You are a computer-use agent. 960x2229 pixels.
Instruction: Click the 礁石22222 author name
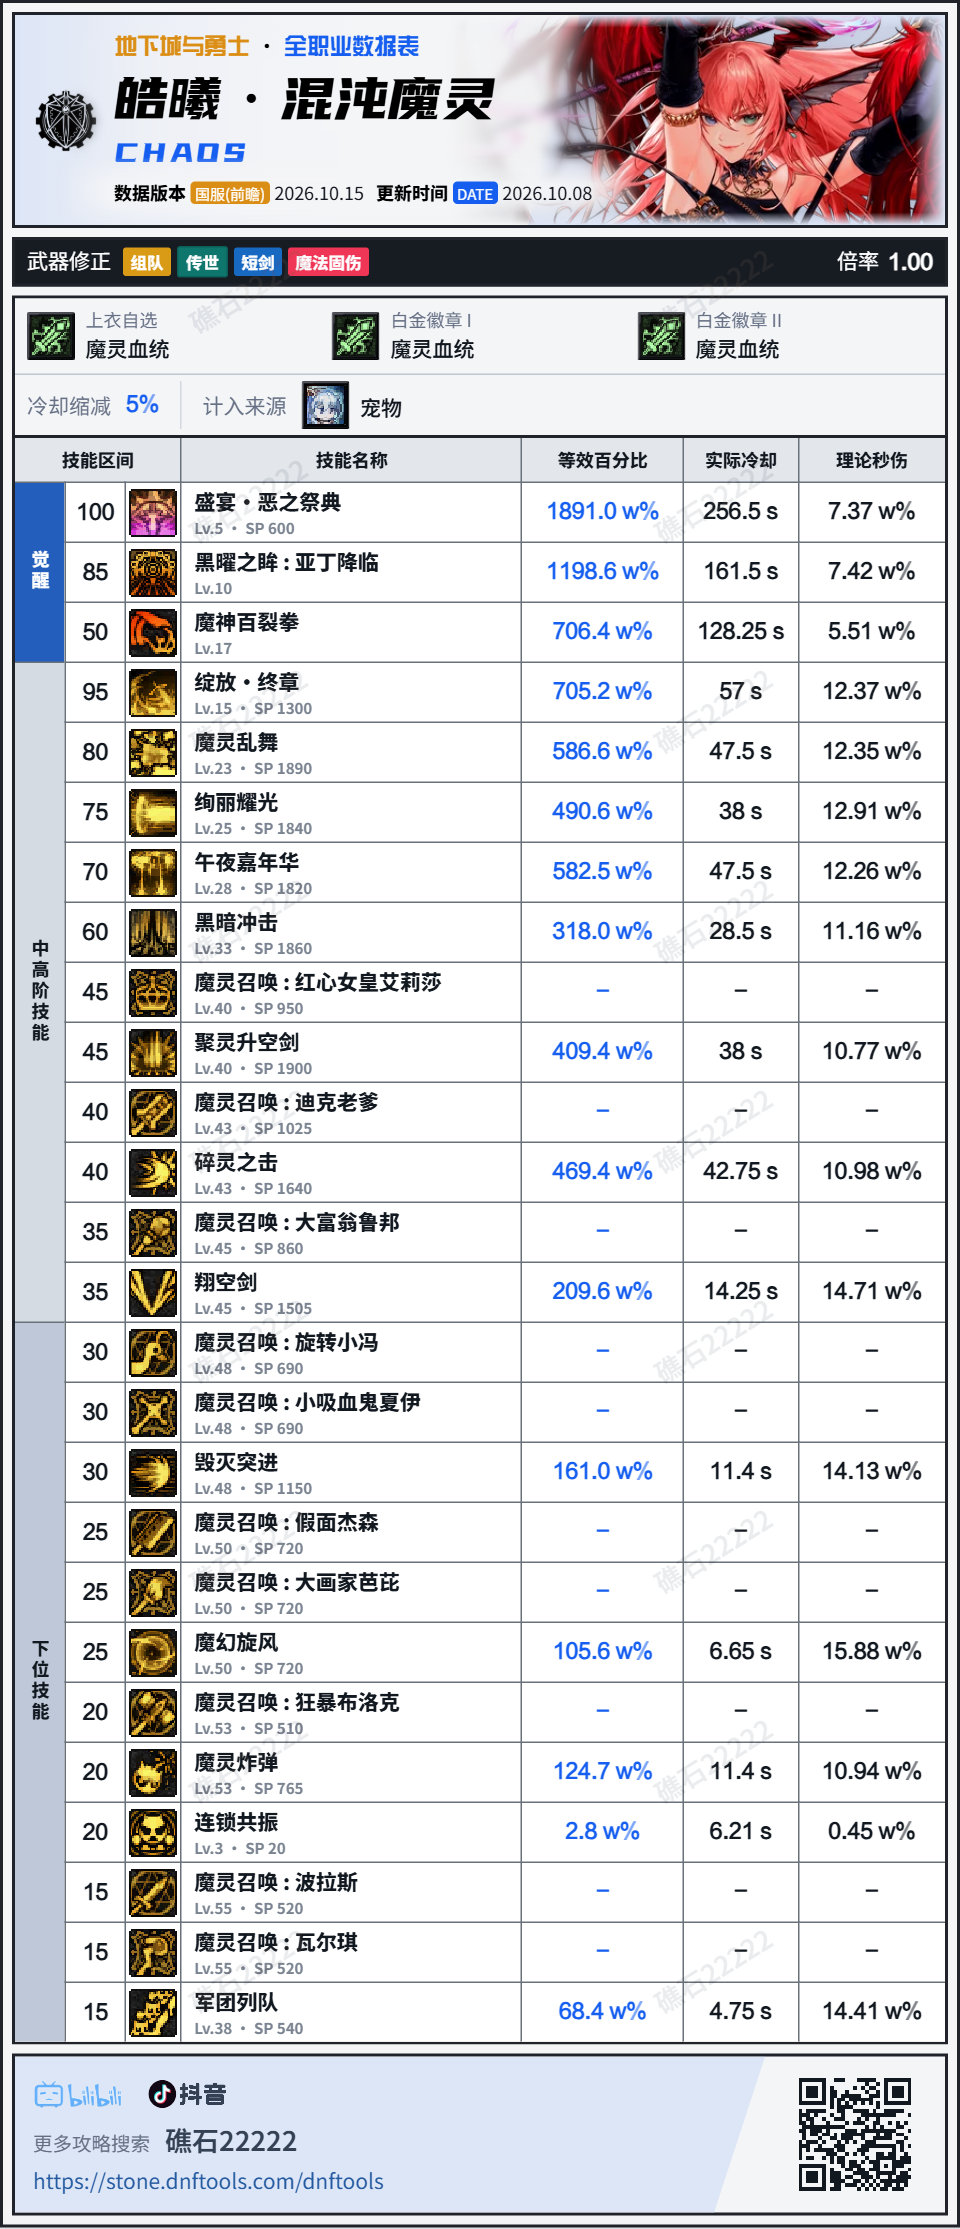tap(231, 2141)
